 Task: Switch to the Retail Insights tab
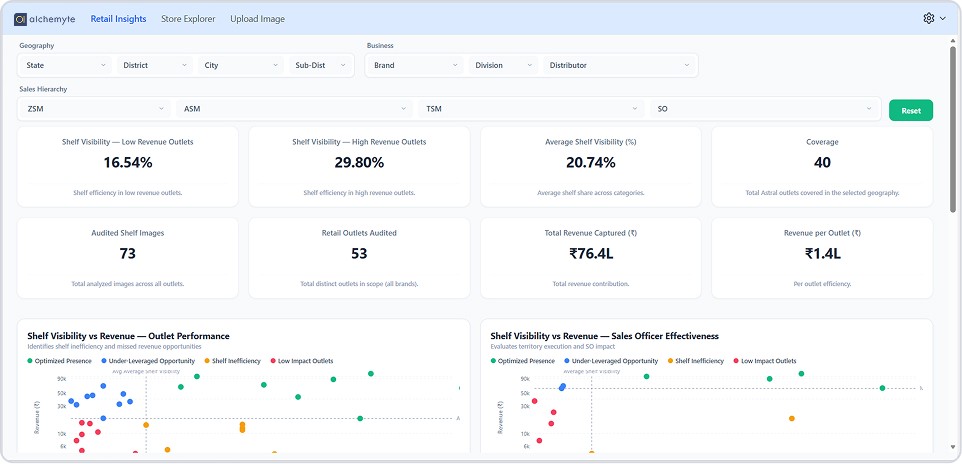(118, 19)
